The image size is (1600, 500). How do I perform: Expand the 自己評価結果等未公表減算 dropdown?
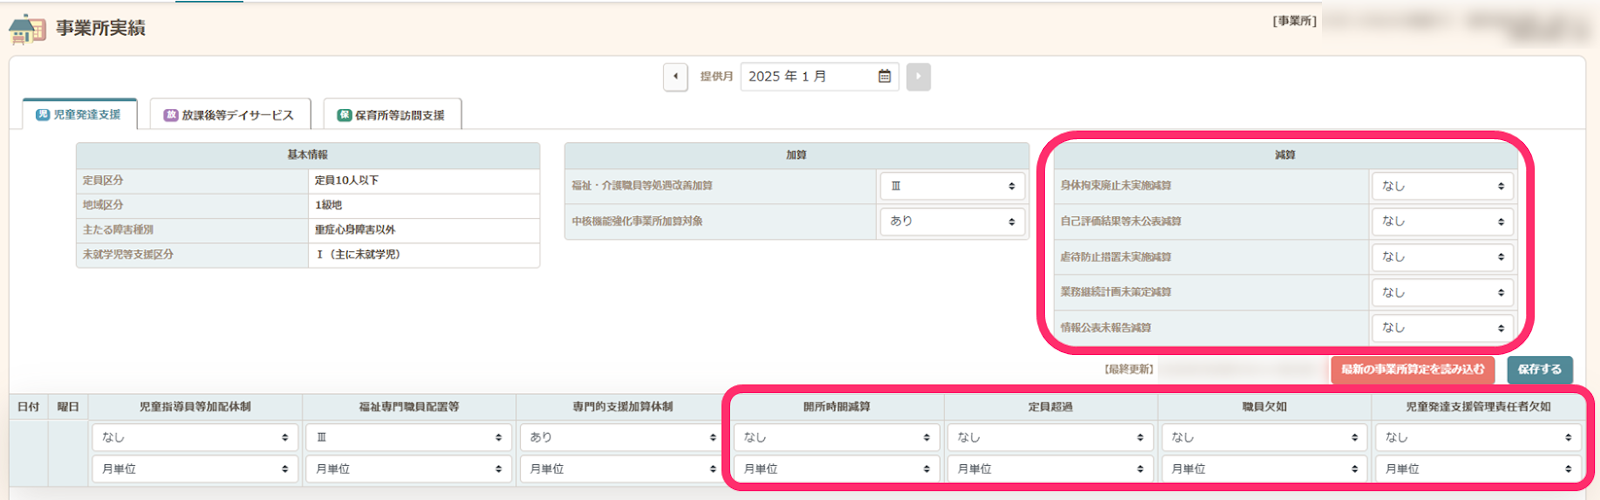point(1441,221)
